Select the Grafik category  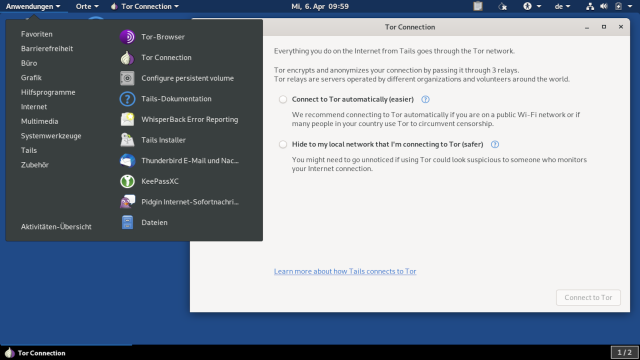tap(31, 78)
